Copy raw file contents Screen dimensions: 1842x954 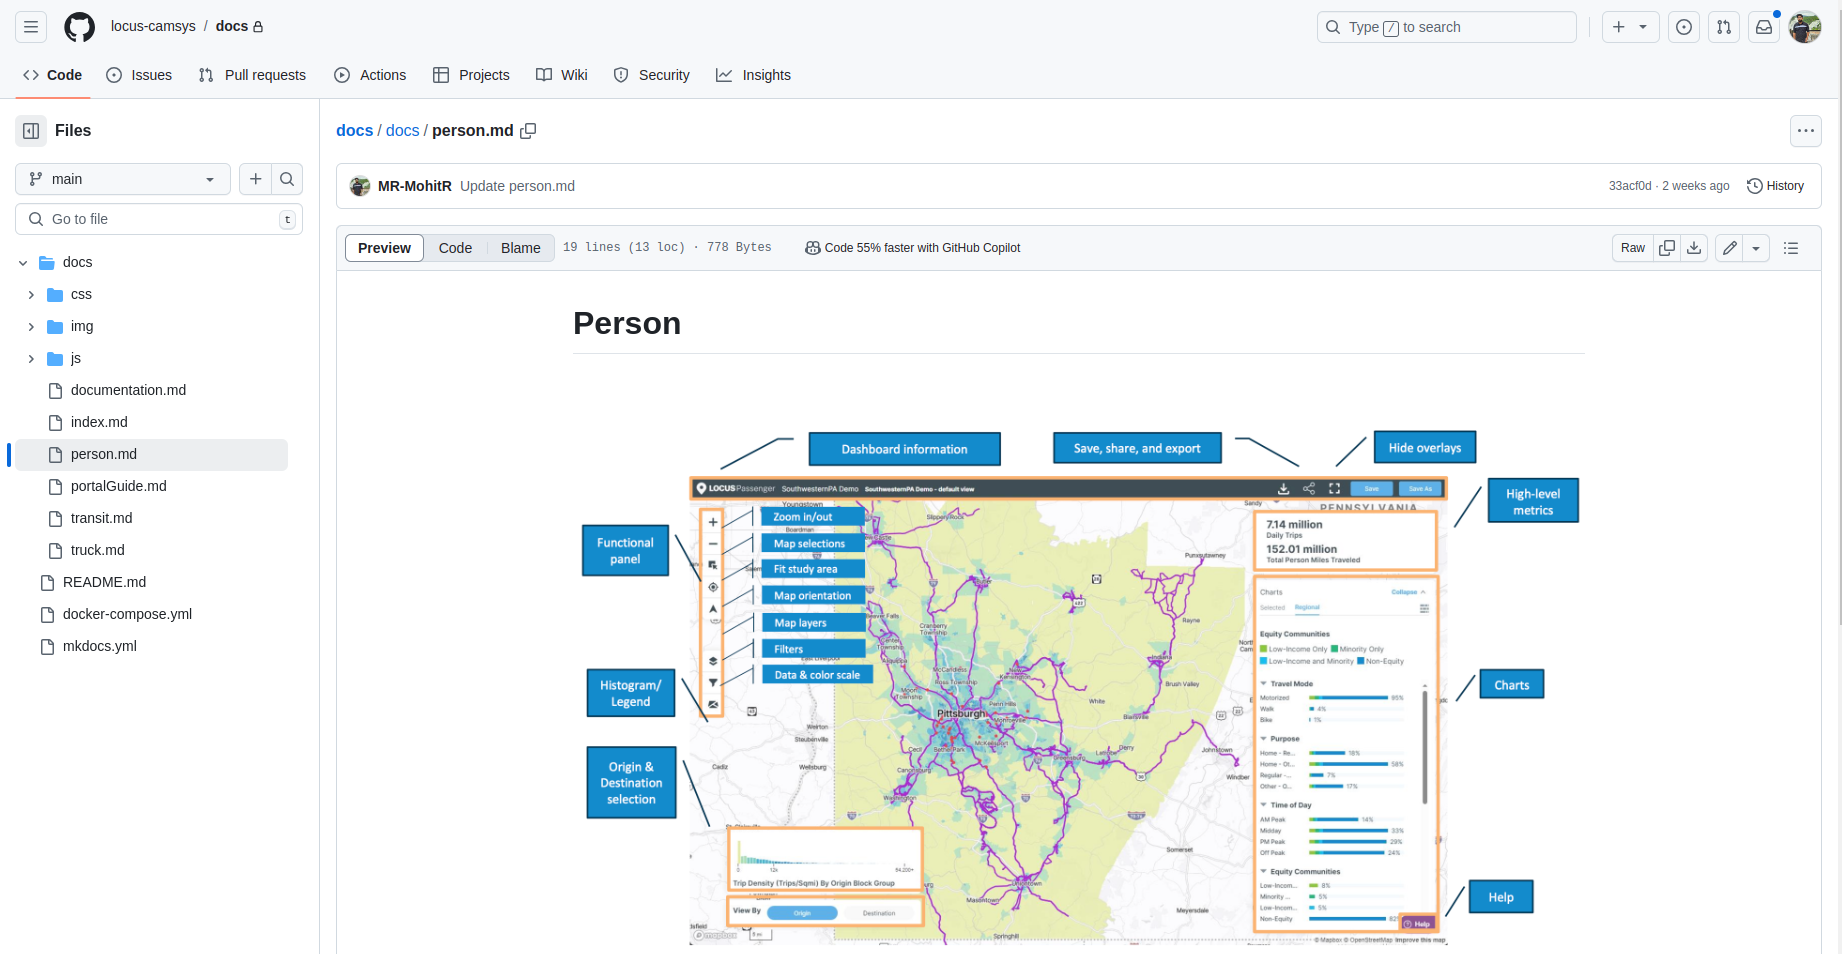click(1667, 248)
